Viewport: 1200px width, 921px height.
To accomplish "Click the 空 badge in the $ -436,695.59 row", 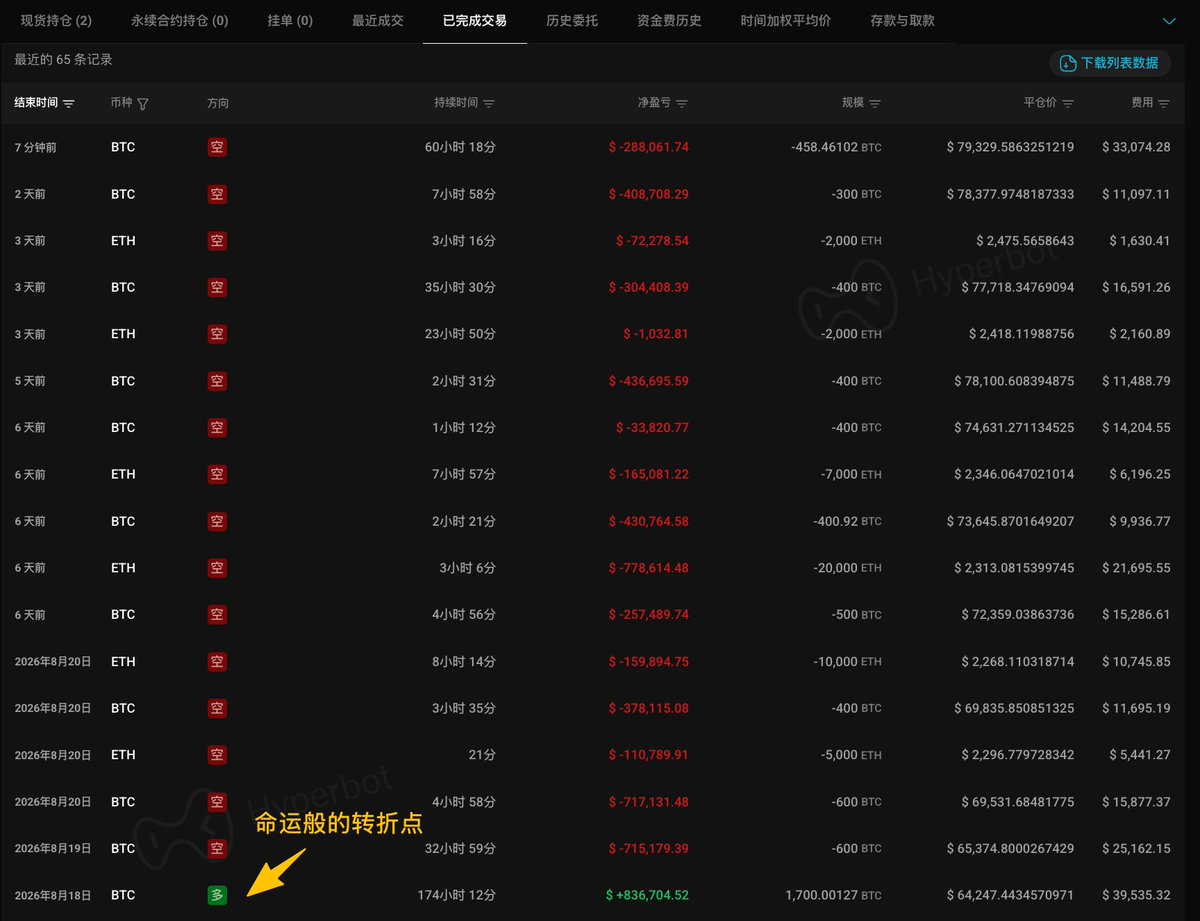I will tap(217, 381).
